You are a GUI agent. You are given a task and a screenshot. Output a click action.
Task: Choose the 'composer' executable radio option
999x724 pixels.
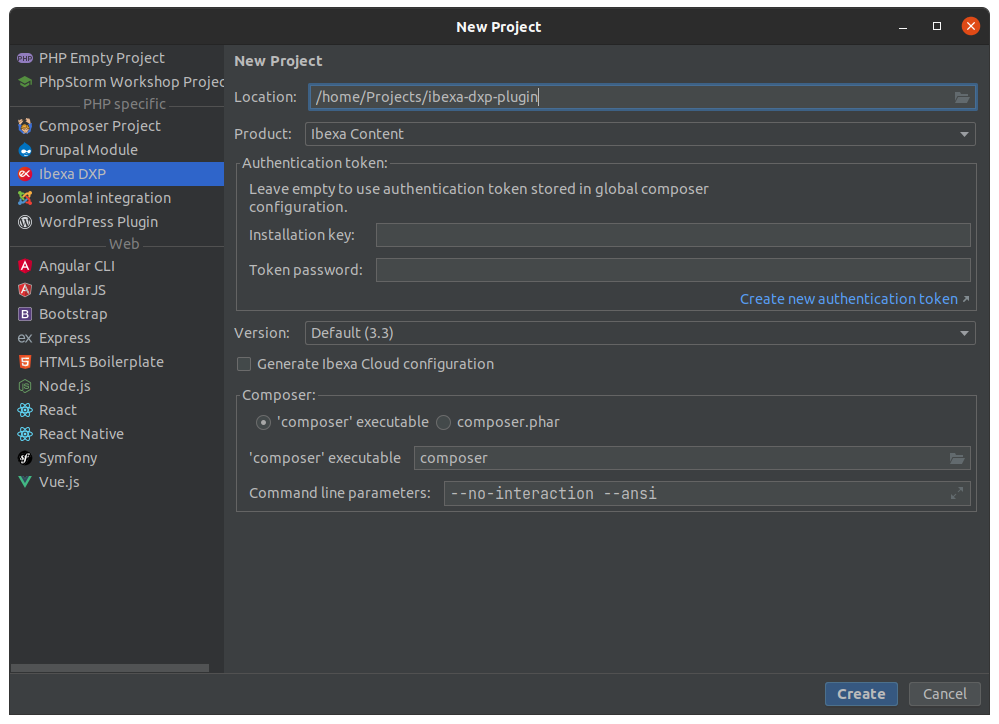[x=262, y=422]
